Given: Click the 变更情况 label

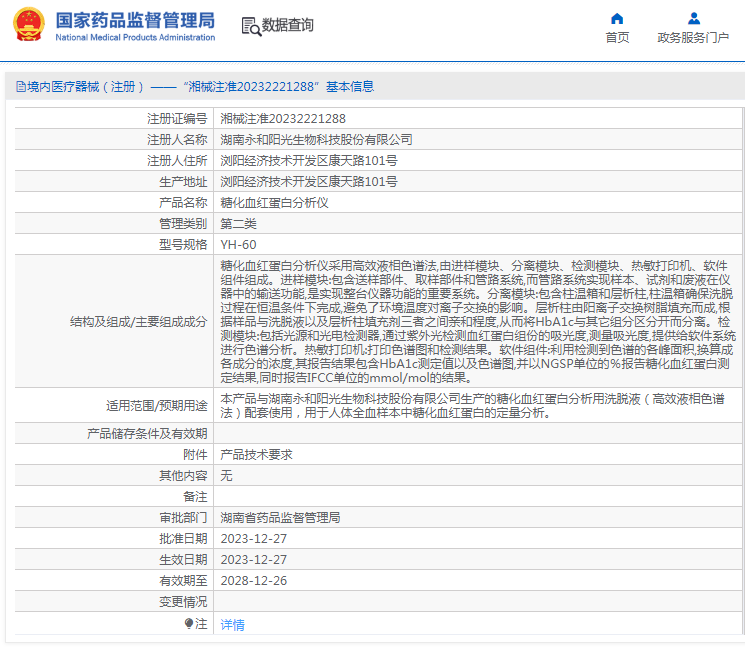Looking at the screenshot, I should [183, 601].
